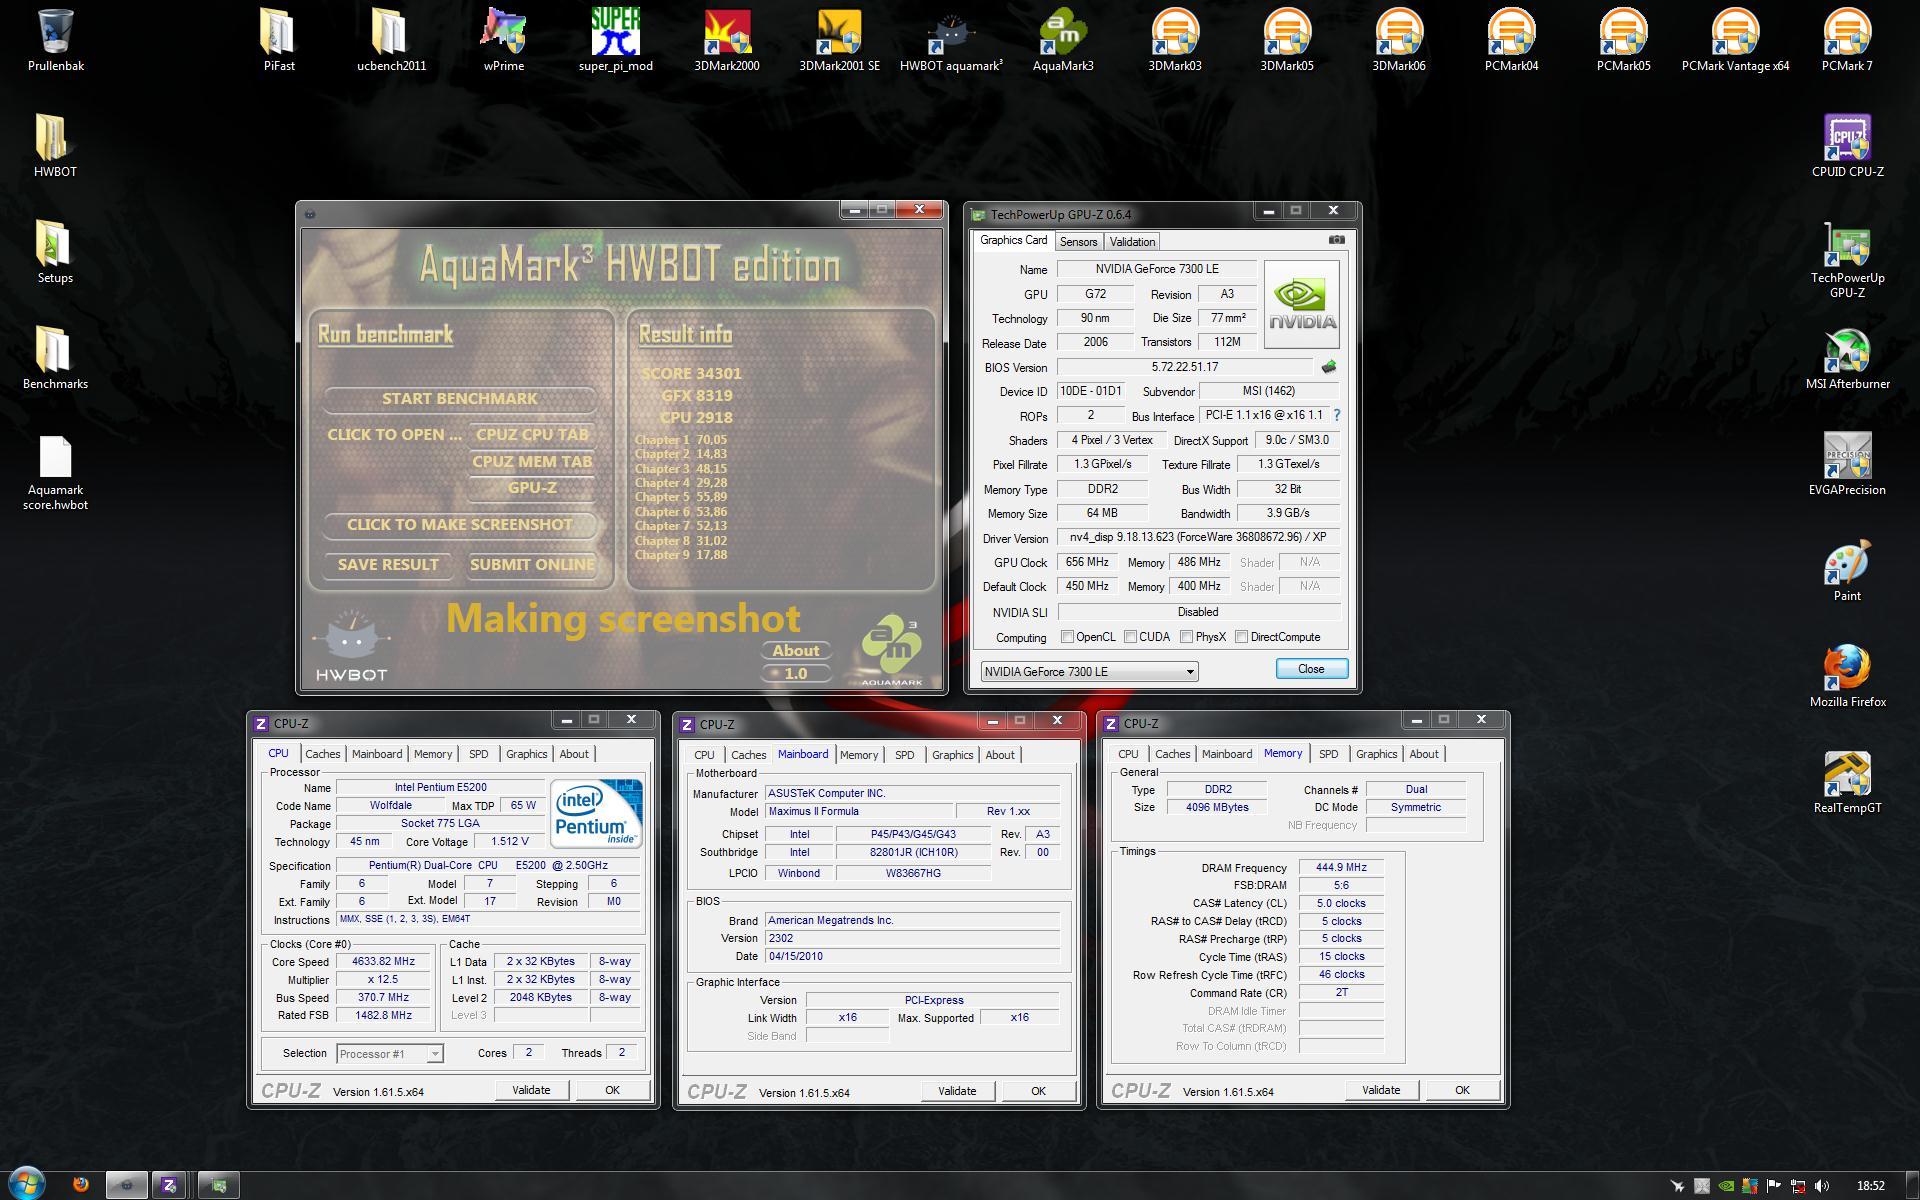Open the Setups desktop folder
The height and width of the screenshot is (1200, 1920).
click(55, 252)
